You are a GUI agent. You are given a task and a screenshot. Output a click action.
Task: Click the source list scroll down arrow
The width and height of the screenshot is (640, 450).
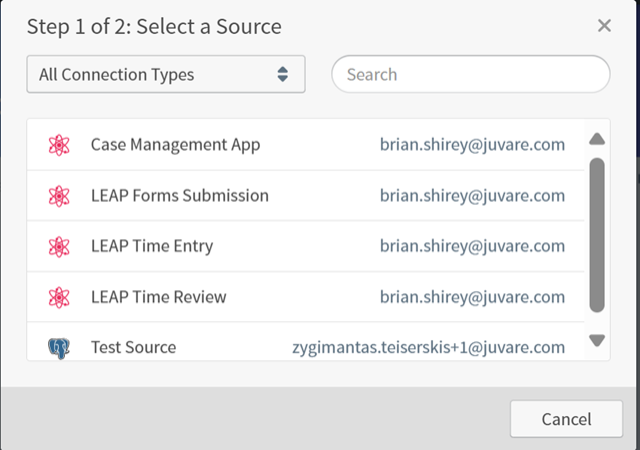[x=597, y=340]
